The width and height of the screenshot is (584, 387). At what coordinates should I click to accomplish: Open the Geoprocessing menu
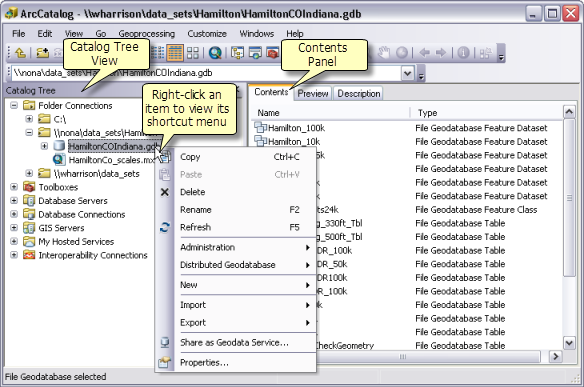[x=146, y=34]
